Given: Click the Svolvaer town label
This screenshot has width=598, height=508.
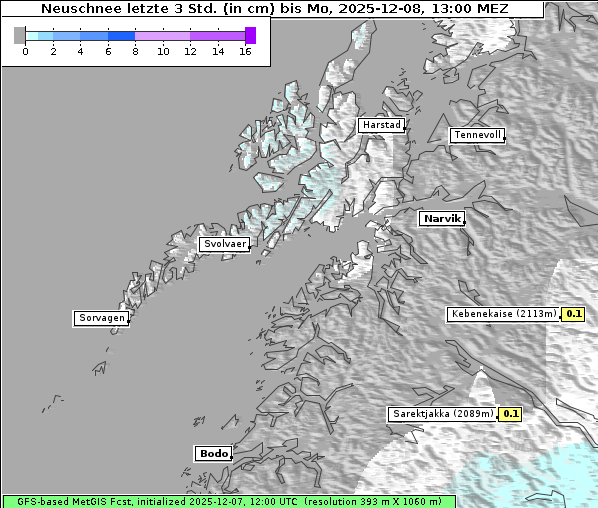Looking at the screenshot, I should (x=225, y=244).
